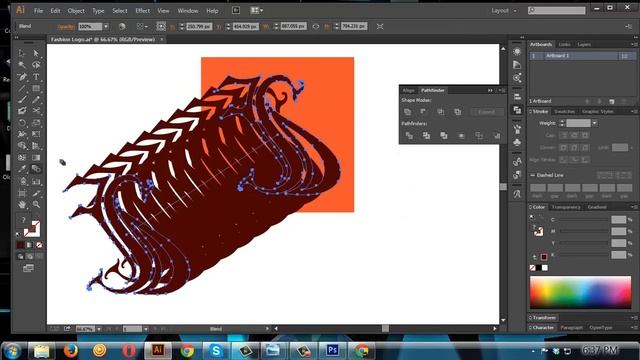Screen dimensions: 640x360
Task: Select the Rotate tool
Action: (x=22, y=123)
